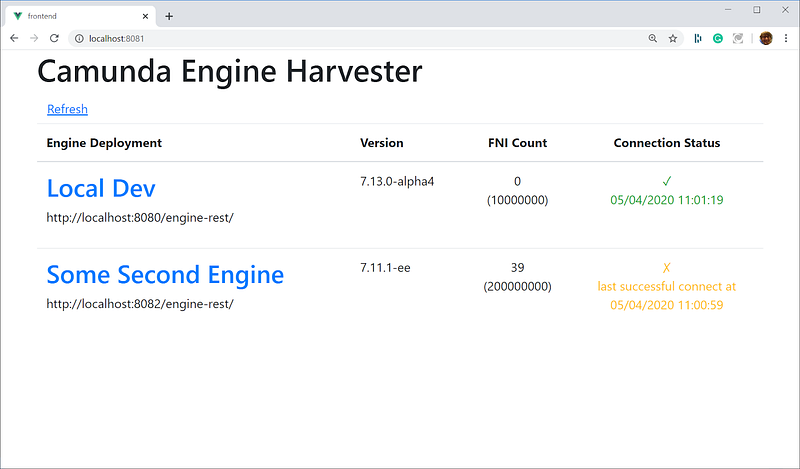800x469 pixels.
Task: Close the frontend tab
Action: coord(145,16)
